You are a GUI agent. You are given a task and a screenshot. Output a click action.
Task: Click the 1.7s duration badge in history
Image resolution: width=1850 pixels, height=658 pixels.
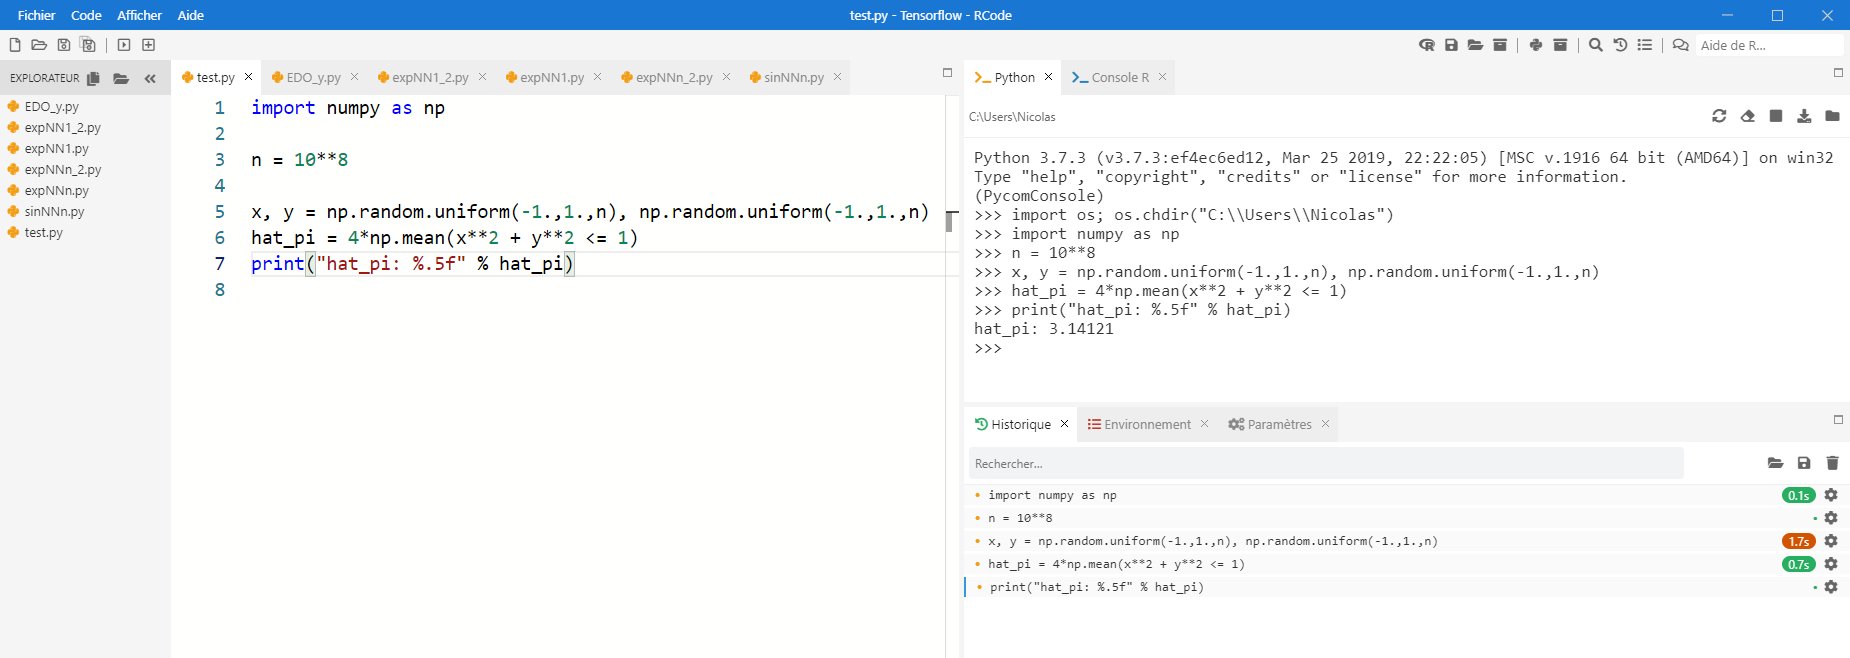click(x=1798, y=541)
